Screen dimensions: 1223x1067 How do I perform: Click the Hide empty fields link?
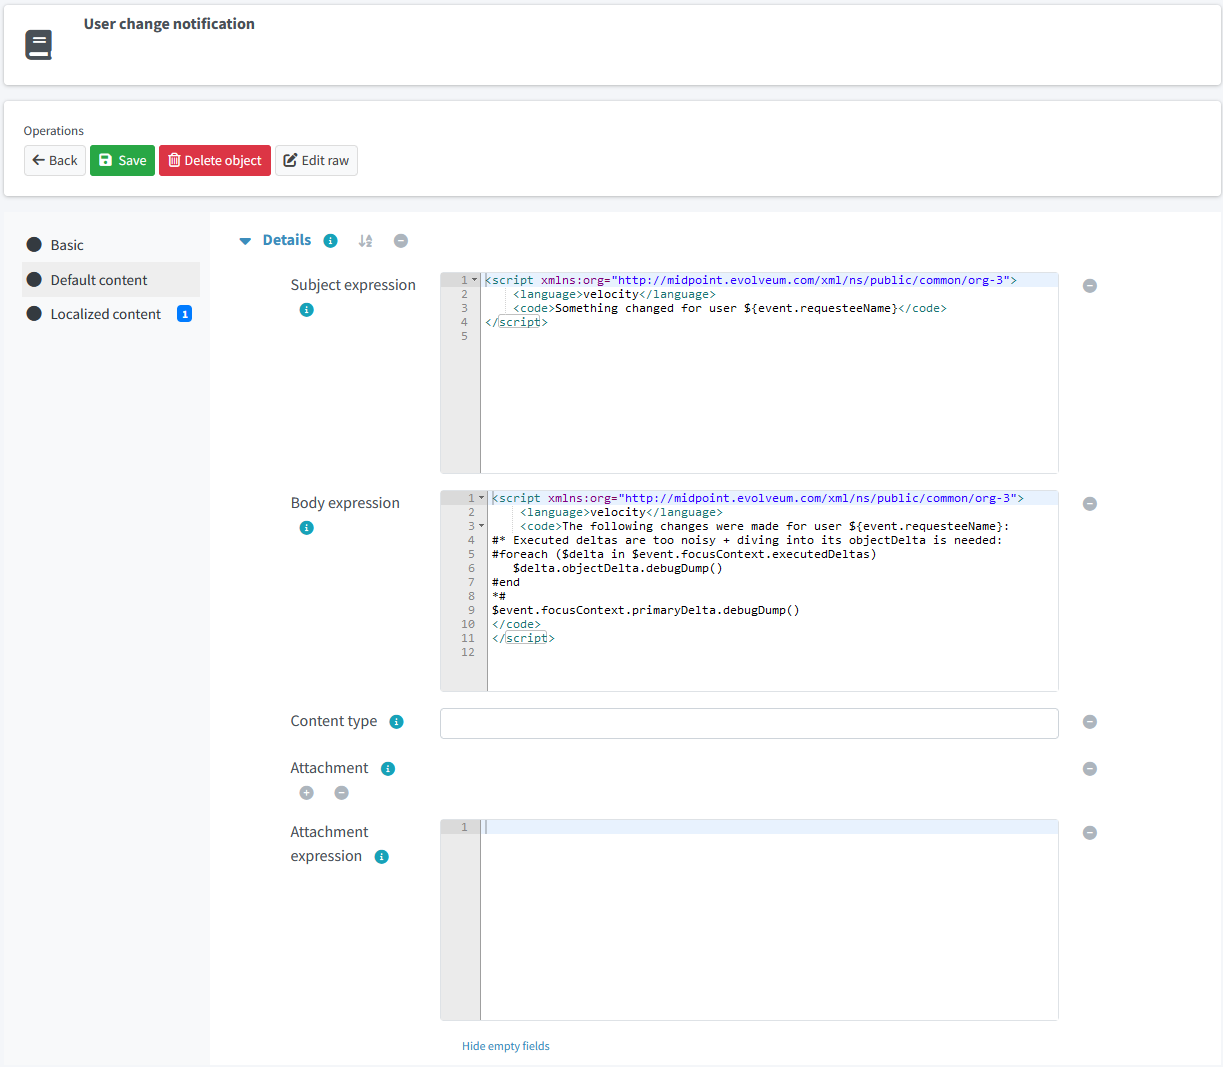pos(505,1045)
